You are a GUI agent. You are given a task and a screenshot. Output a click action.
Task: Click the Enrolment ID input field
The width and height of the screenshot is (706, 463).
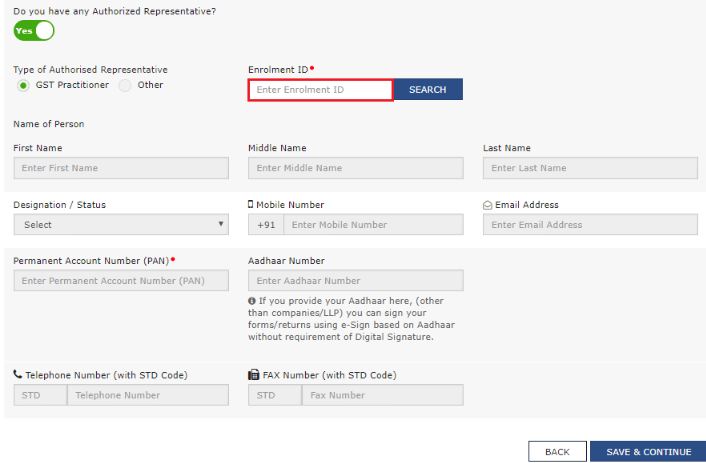(320, 90)
